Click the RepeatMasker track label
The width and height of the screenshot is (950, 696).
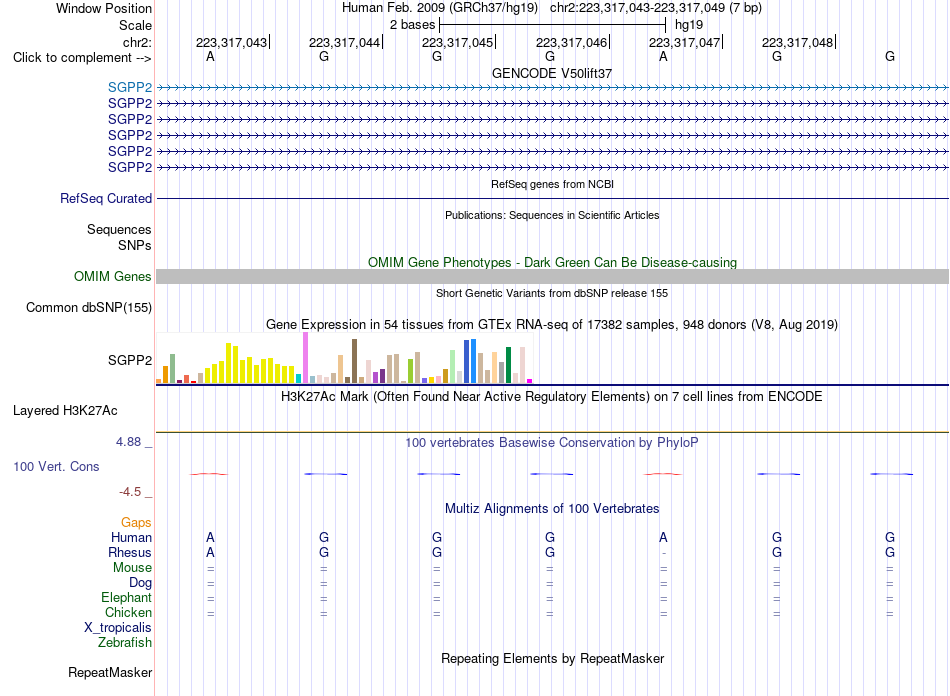point(110,672)
